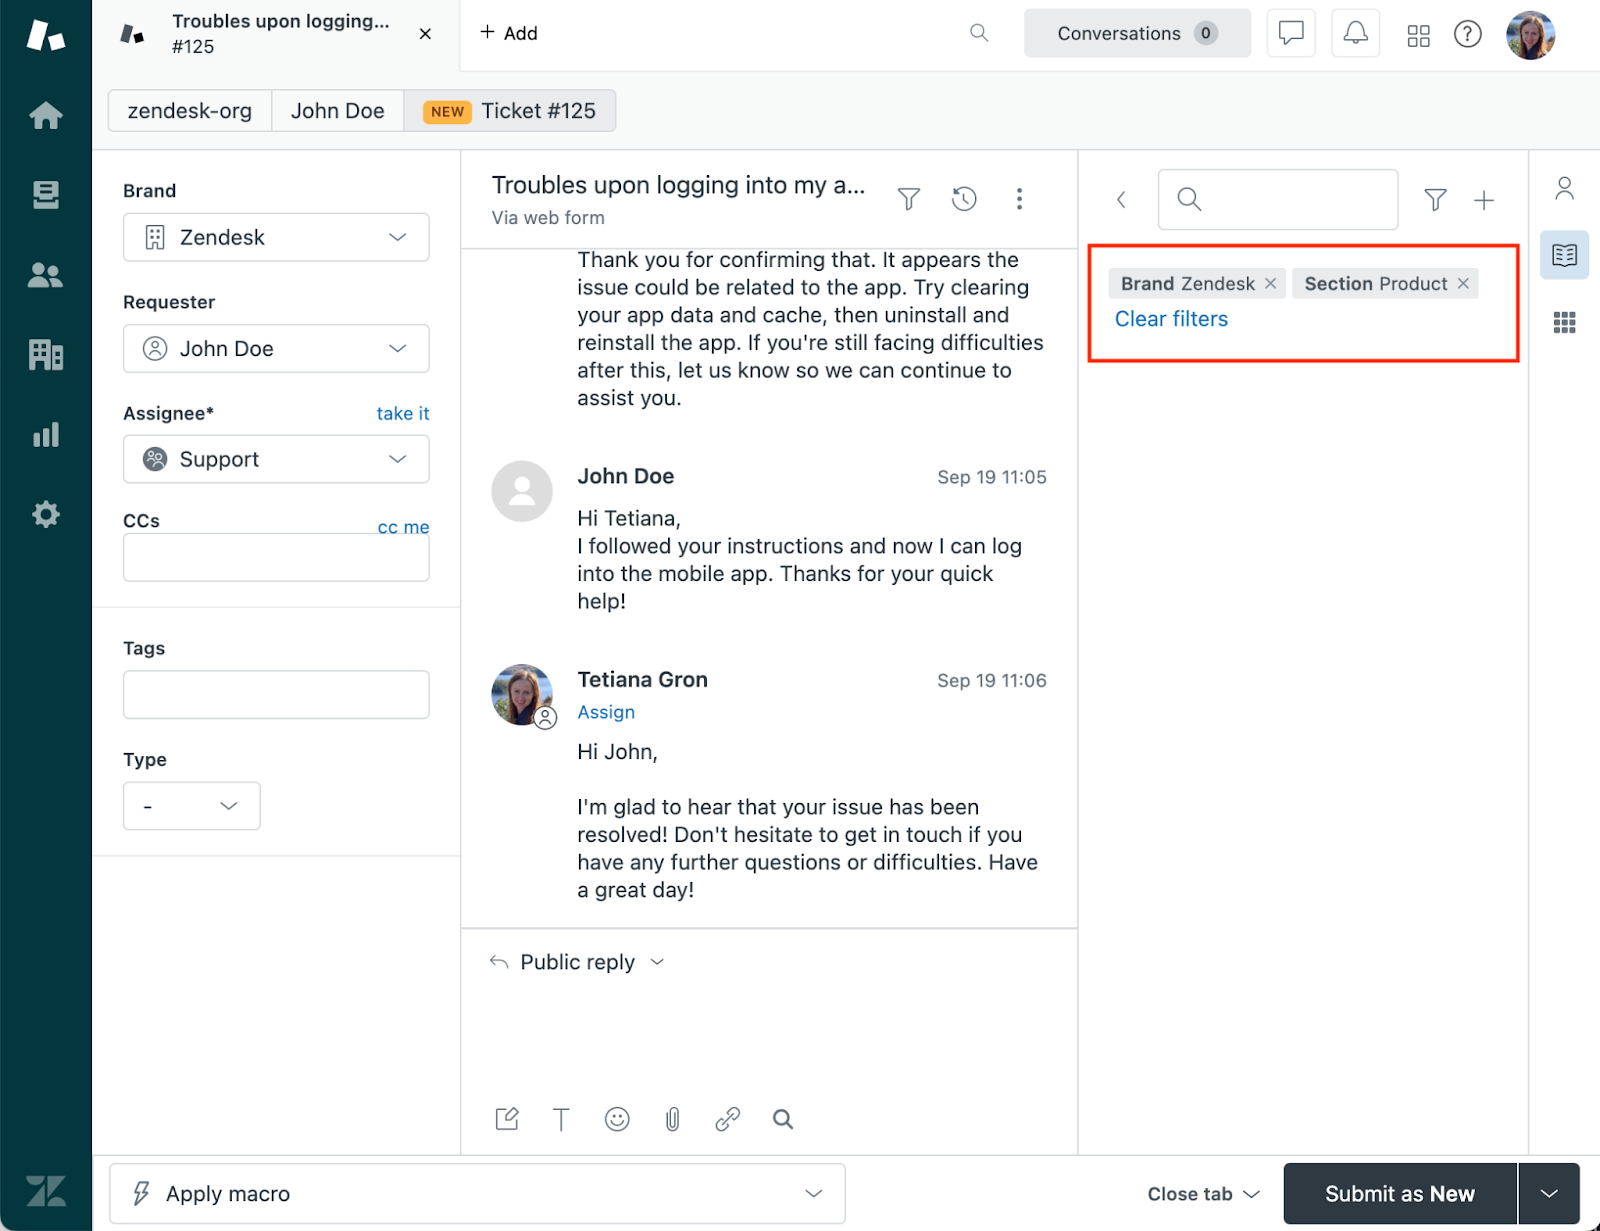
Task: Open the knowledge search filter funnel
Action: click(x=1435, y=200)
